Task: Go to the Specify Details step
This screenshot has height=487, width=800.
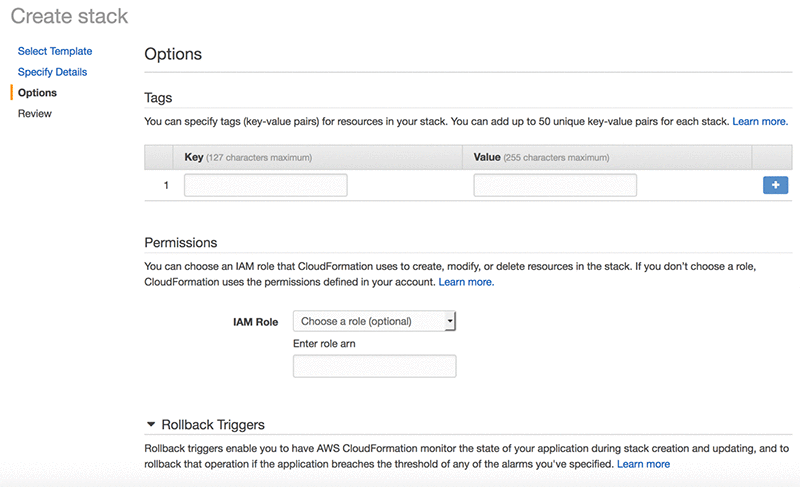Action: tap(52, 72)
